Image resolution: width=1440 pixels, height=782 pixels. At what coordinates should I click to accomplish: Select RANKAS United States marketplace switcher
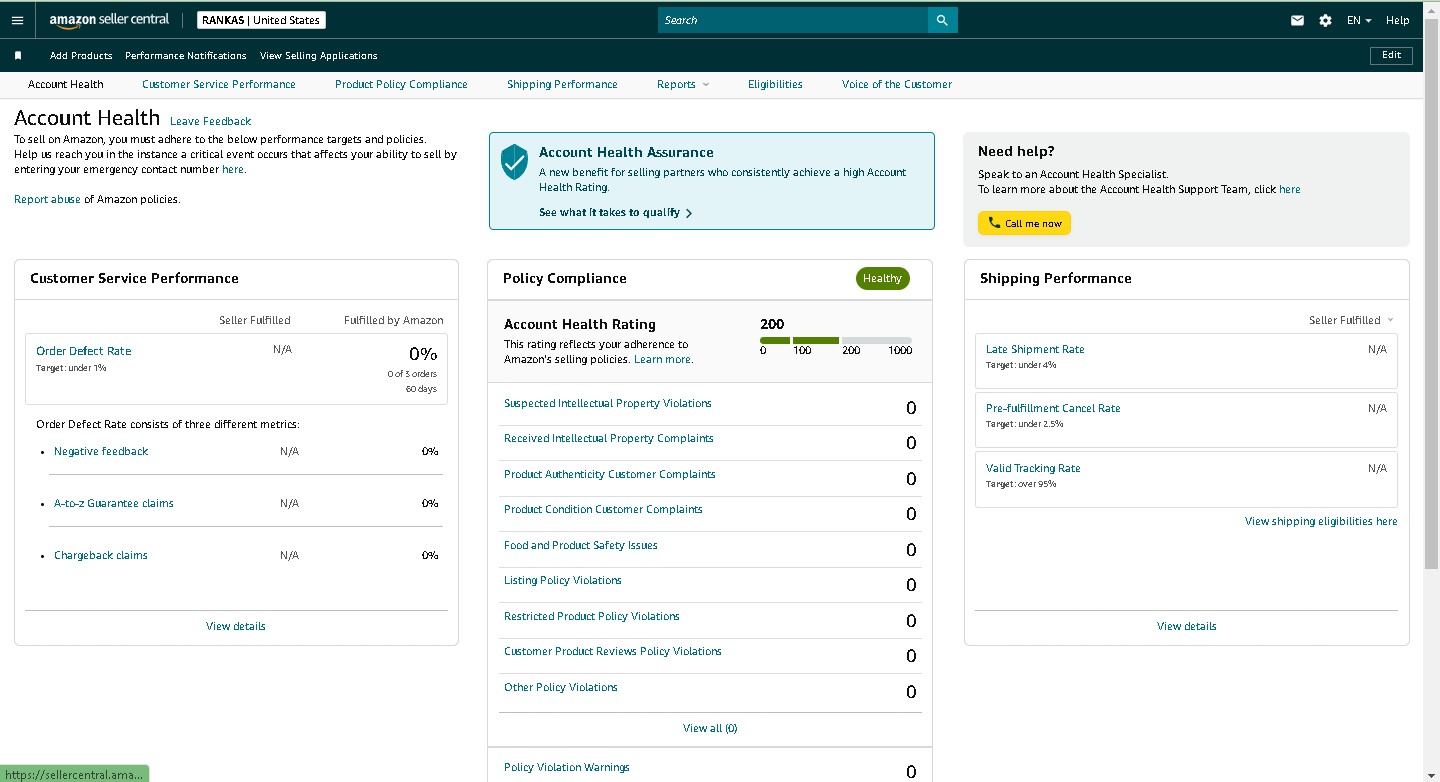pos(261,20)
